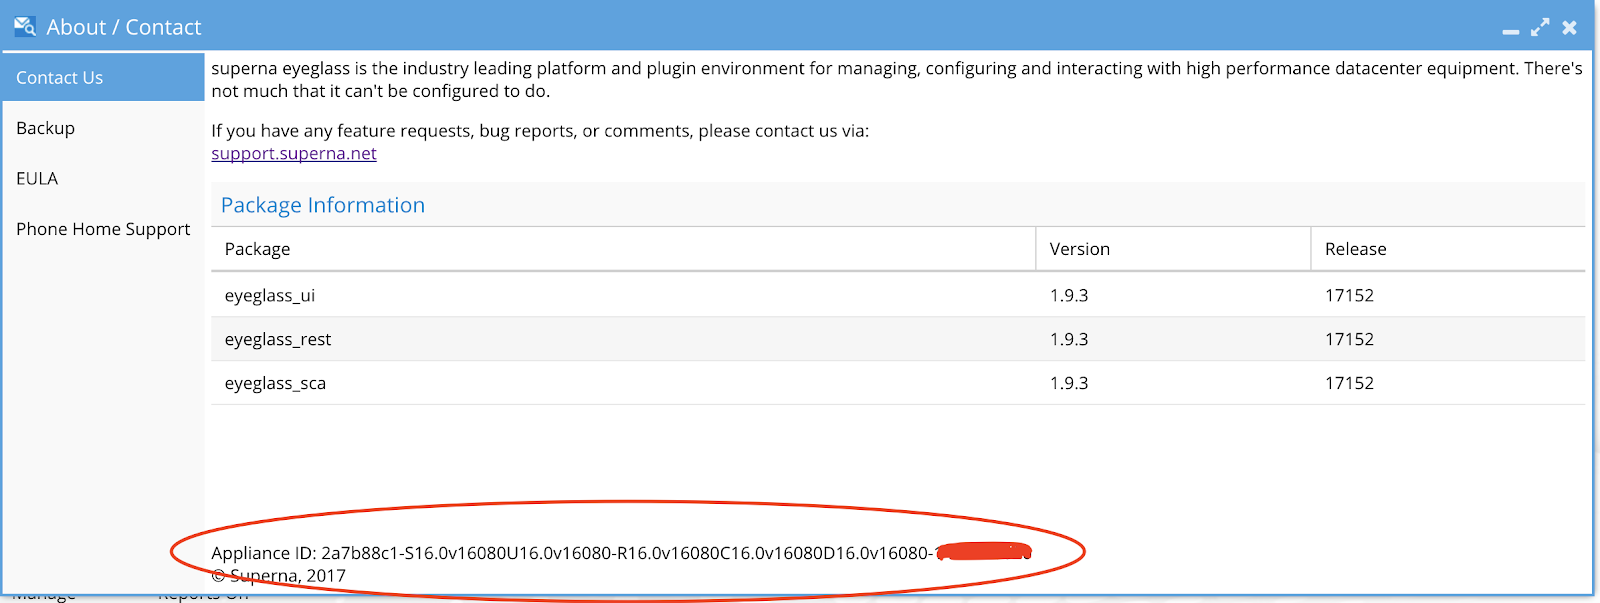The width and height of the screenshot is (1600, 603).
Task: Select the Contact Us tab
Action: click(x=103, y=77)
